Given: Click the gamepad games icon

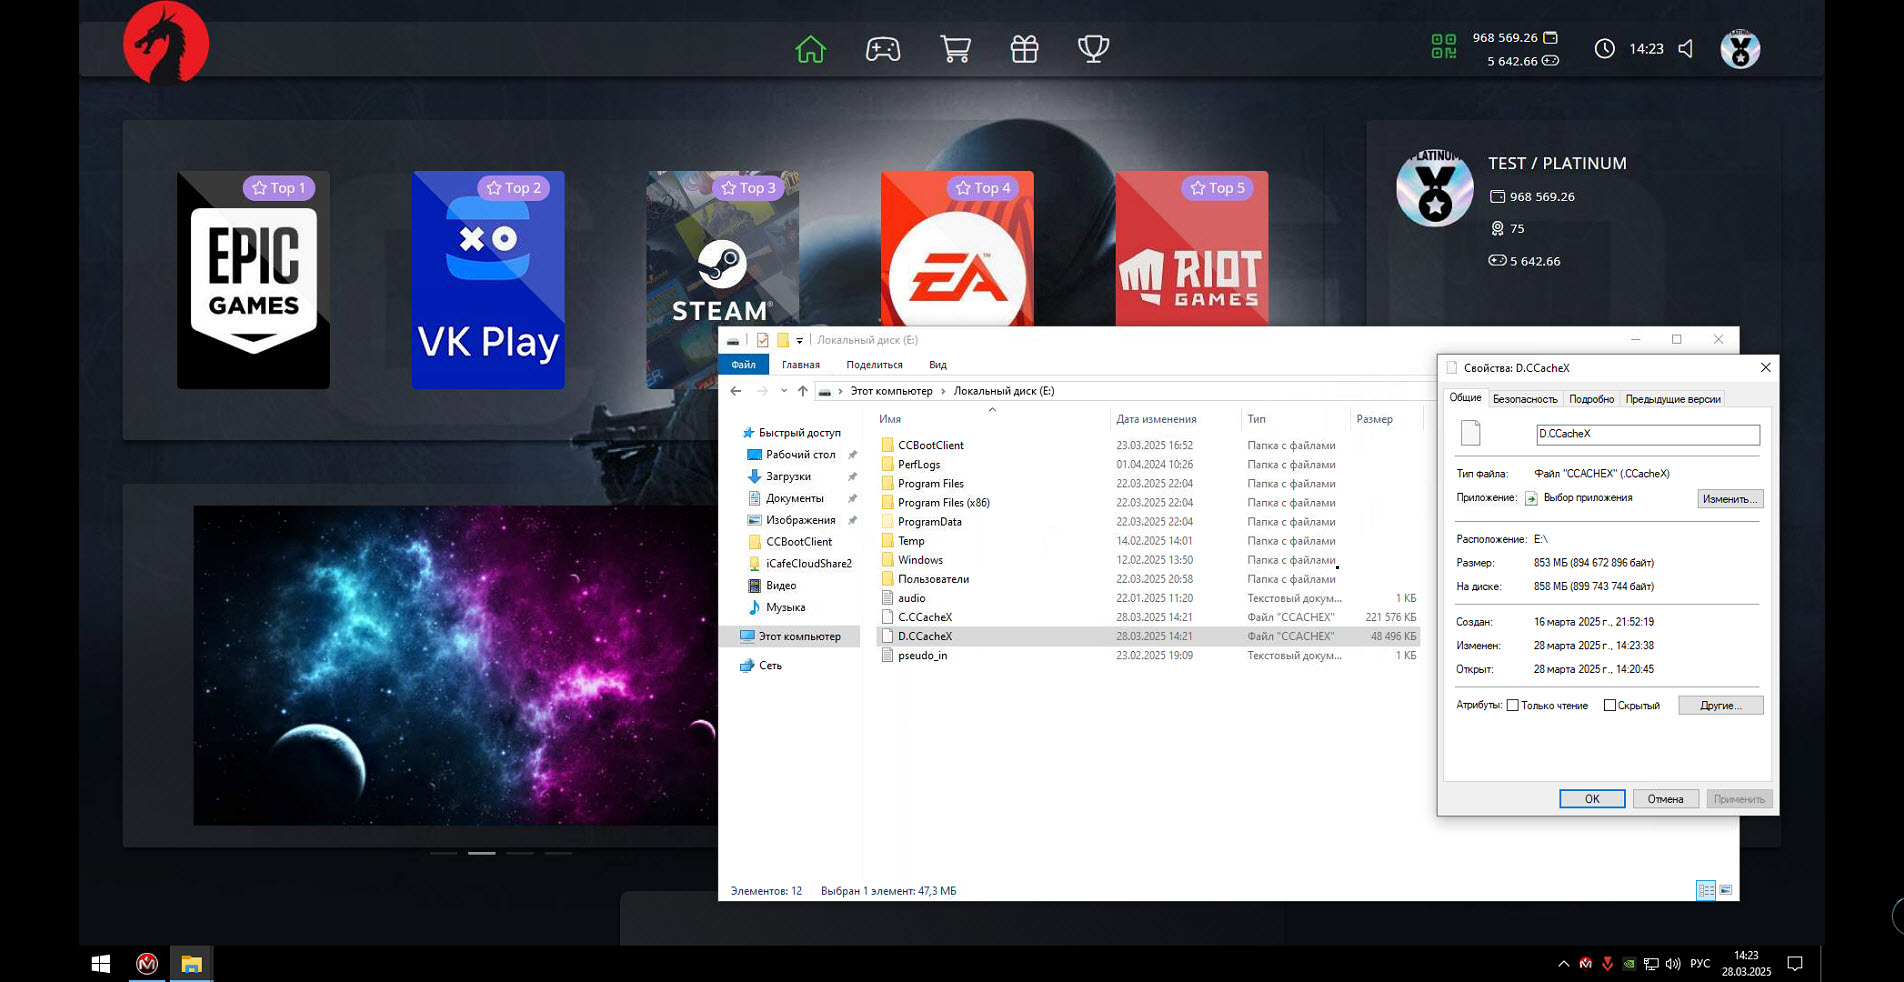Looking at the screenshot, I should click(x=882, y=49).
